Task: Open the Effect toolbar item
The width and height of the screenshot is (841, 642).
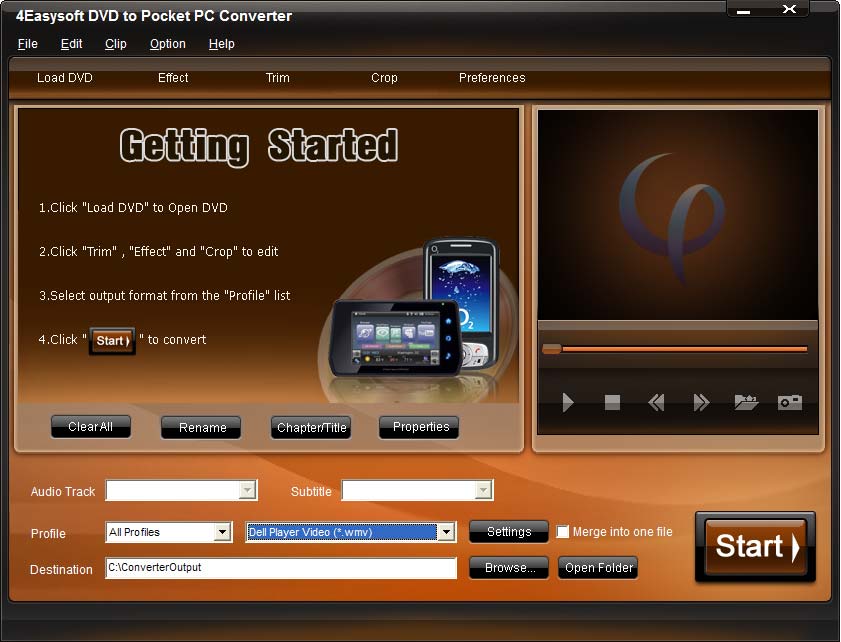Action: (173, 78)
